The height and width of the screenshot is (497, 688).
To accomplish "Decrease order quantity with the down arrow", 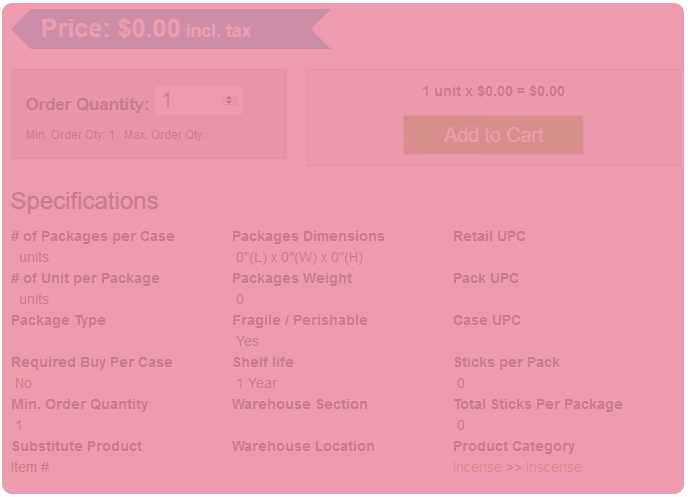I will pyautogui.click(x=229, y=103).
